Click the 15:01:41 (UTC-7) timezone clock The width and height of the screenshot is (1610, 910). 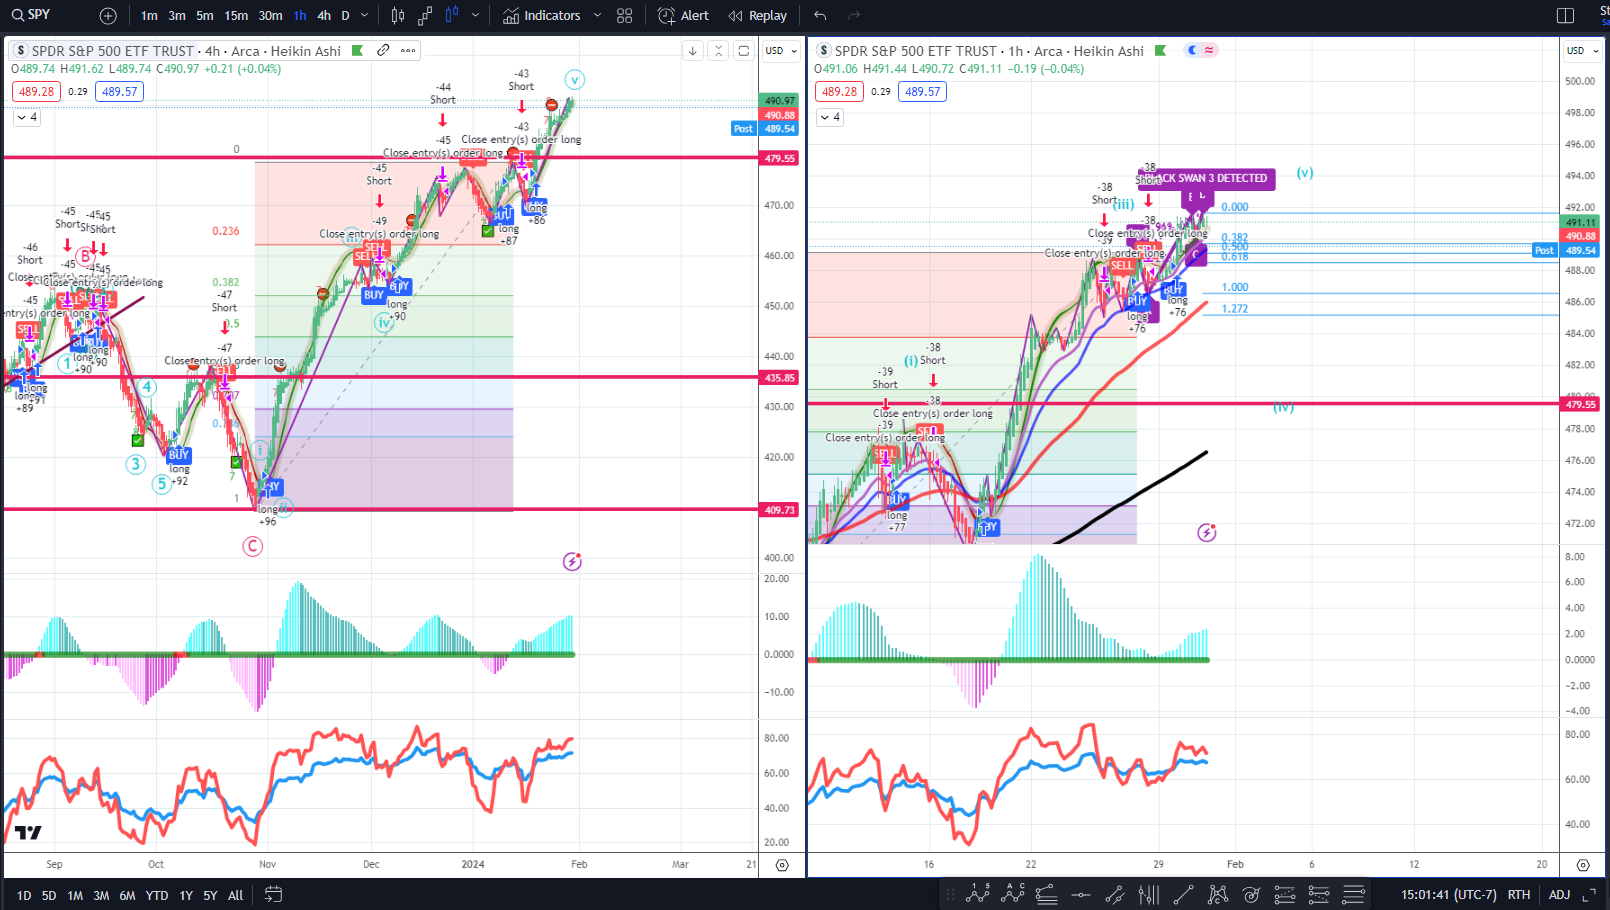tap(1448, 895)
